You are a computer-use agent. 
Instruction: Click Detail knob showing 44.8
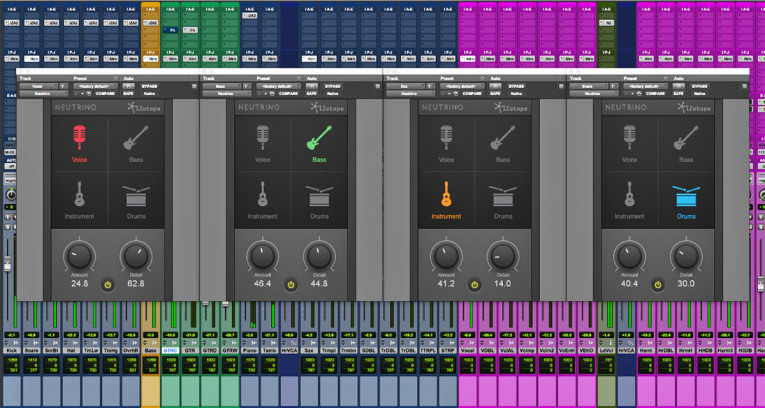tap(320, 256)
